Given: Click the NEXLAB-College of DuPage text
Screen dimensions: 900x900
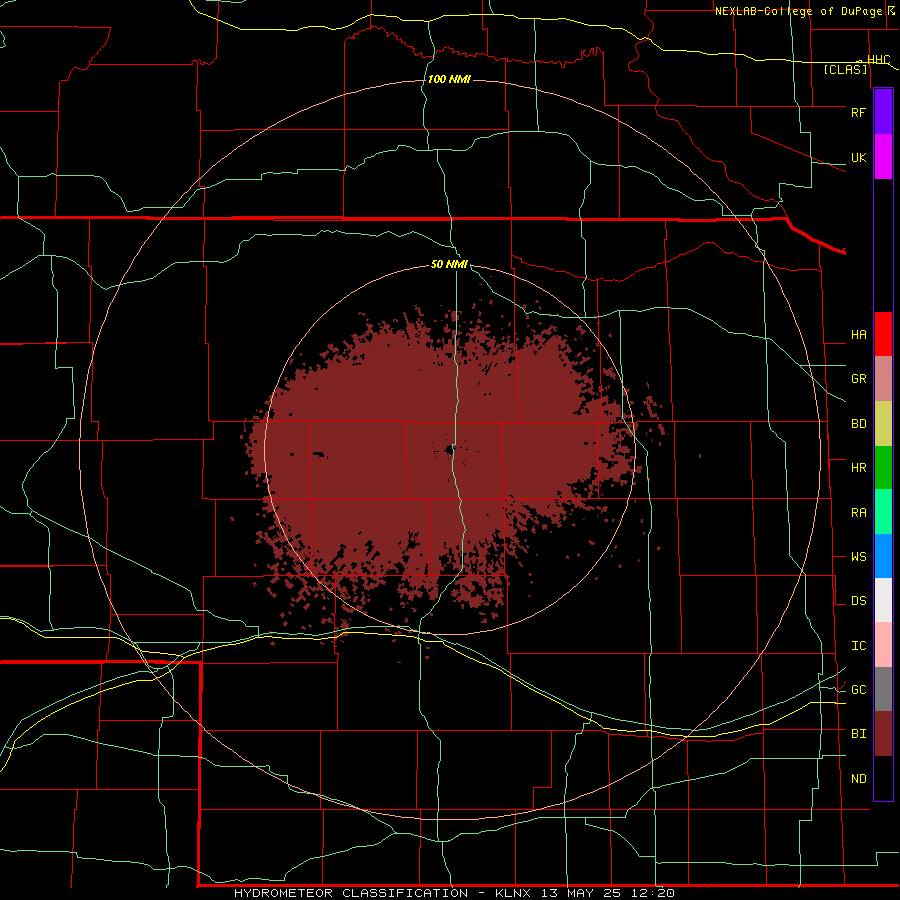Looking at the screenshot, I should [x=798, y=11].
